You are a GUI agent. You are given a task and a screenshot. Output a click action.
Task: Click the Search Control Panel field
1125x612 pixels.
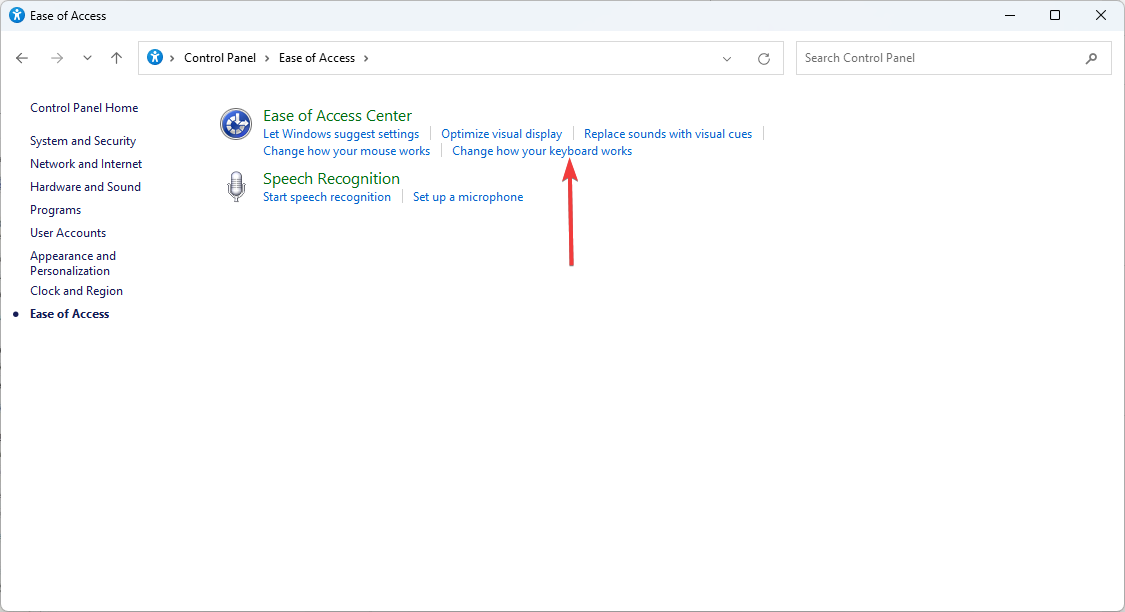954,58
